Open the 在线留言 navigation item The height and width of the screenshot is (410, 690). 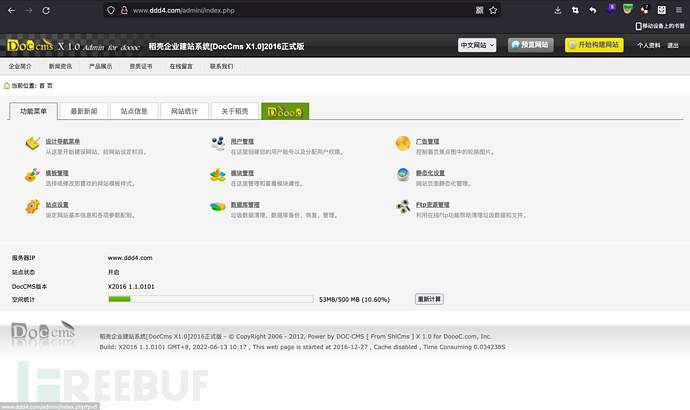(181, 66)
